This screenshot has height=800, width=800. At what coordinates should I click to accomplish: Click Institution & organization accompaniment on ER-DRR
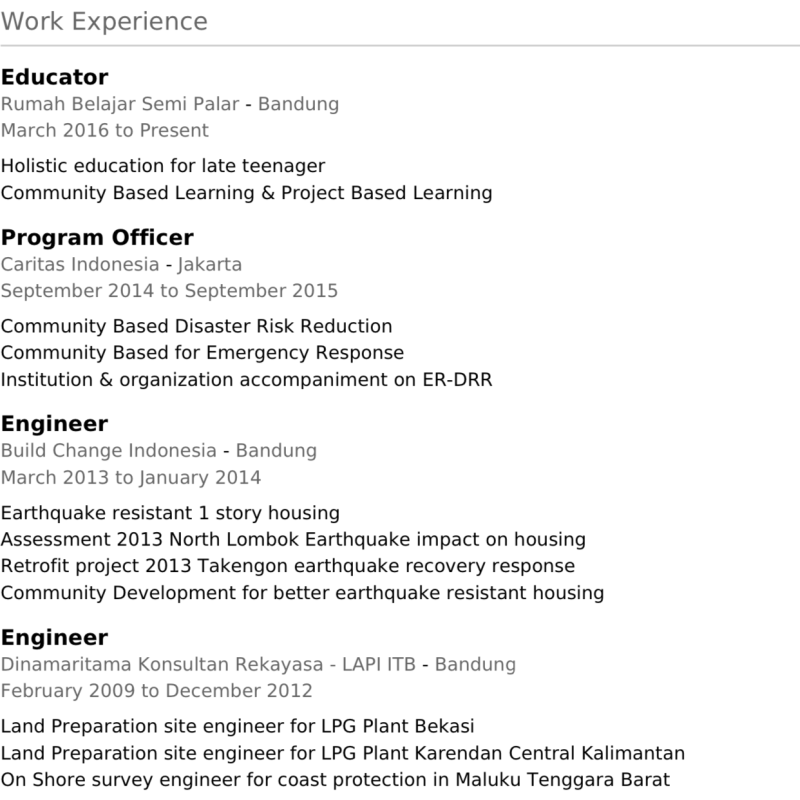(246, 380)
